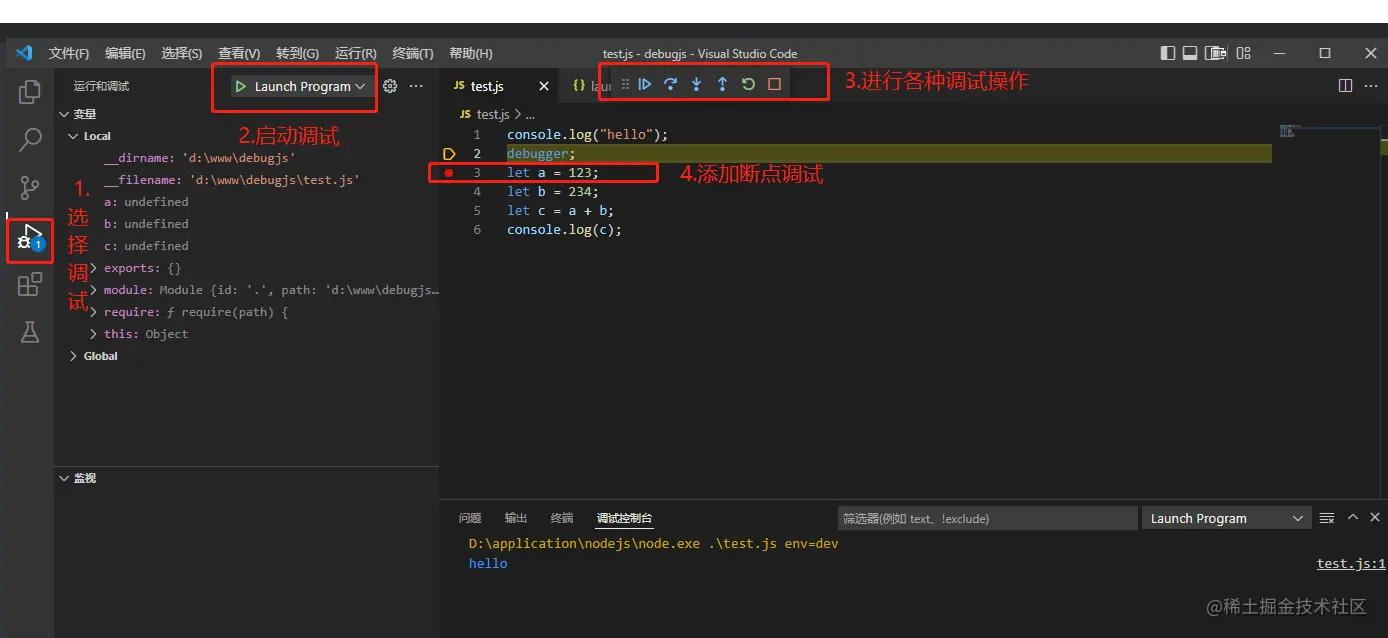Viewport: 1388px width, 638px height.
Task: Open editor more actions ellipsis
Action: (1371, 86)
